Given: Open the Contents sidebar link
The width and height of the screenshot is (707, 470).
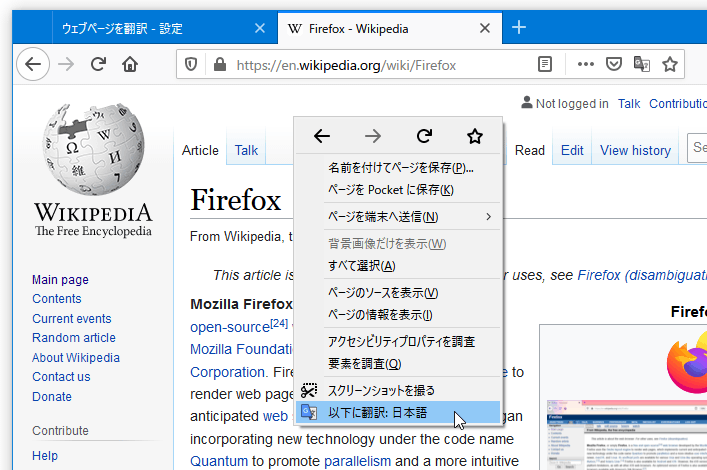Looking at the screenshot, I should 57,299.
